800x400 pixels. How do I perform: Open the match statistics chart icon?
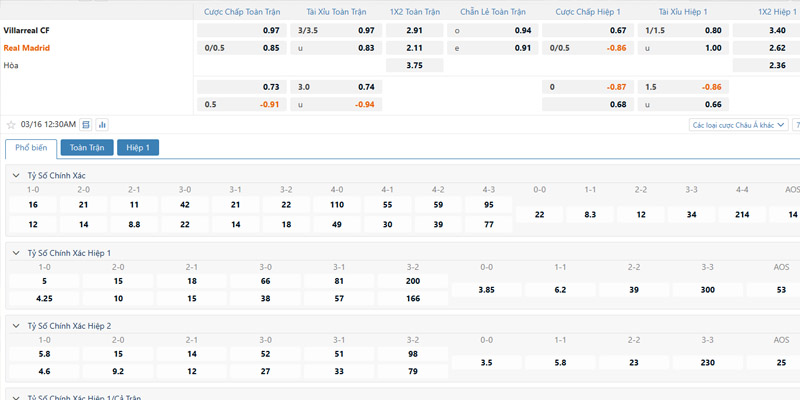point(102,124)
